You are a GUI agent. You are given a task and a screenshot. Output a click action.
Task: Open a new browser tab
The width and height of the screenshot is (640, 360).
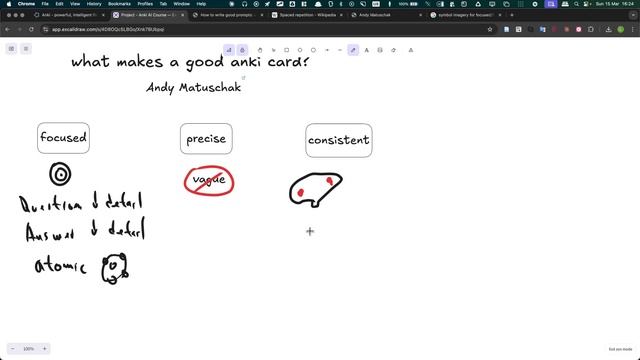click(x=512, y=15)
